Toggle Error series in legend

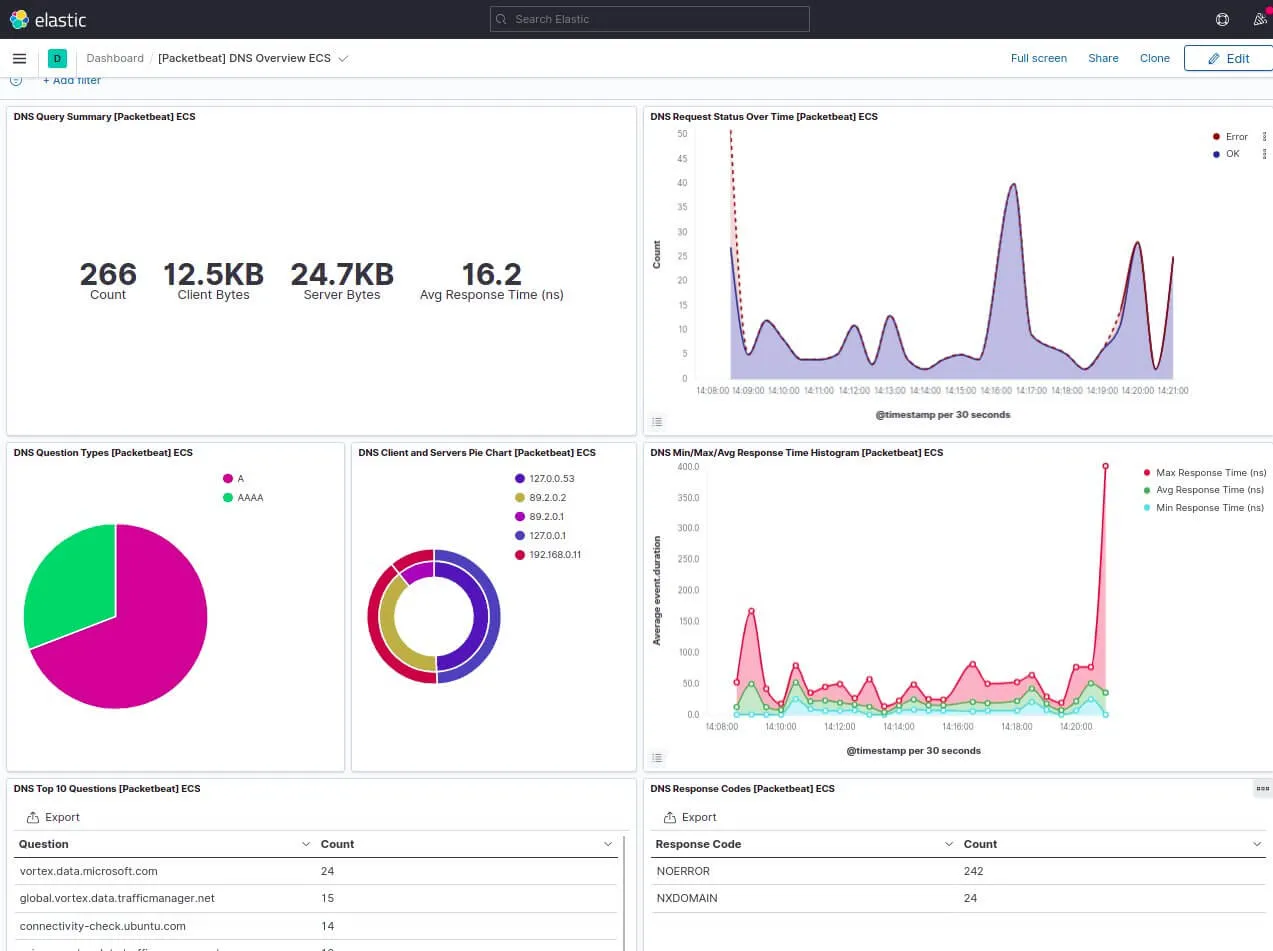click(1230, 136)
